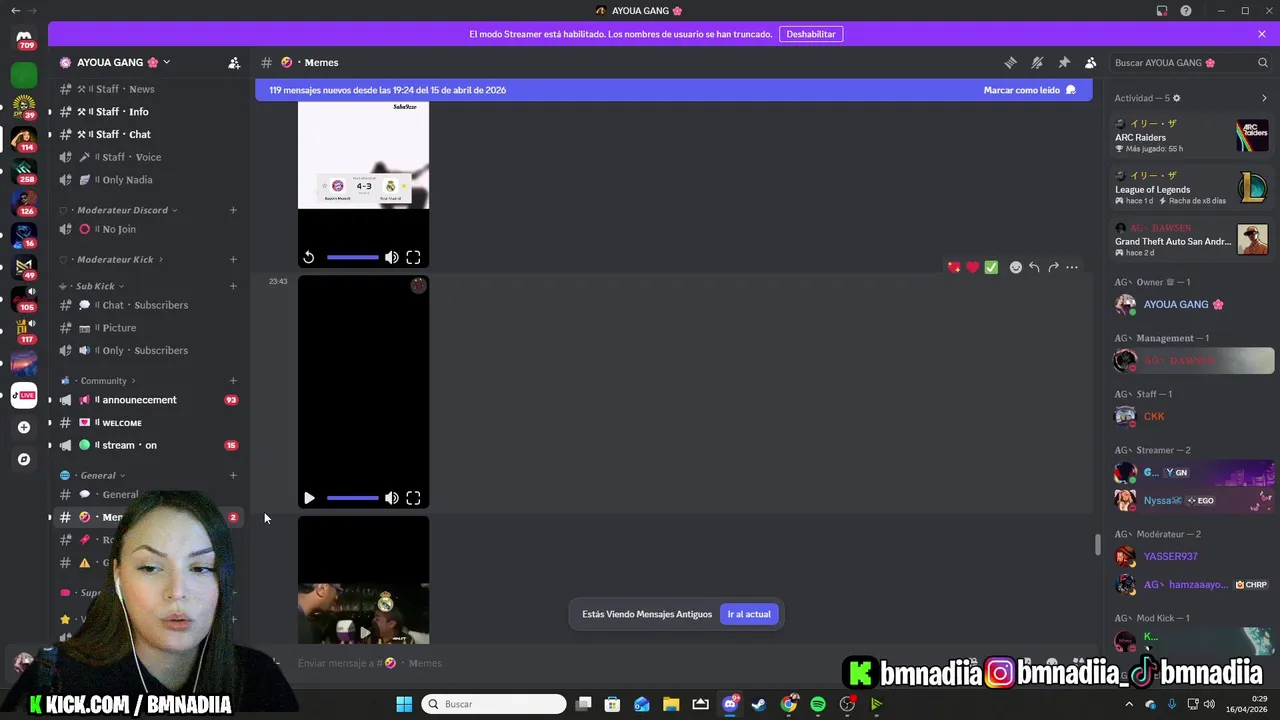The image size is (1280, 720).
Task: Click the search magnifier in Buscar AYOUA GANG
Action: click(x=1263, y=62)
